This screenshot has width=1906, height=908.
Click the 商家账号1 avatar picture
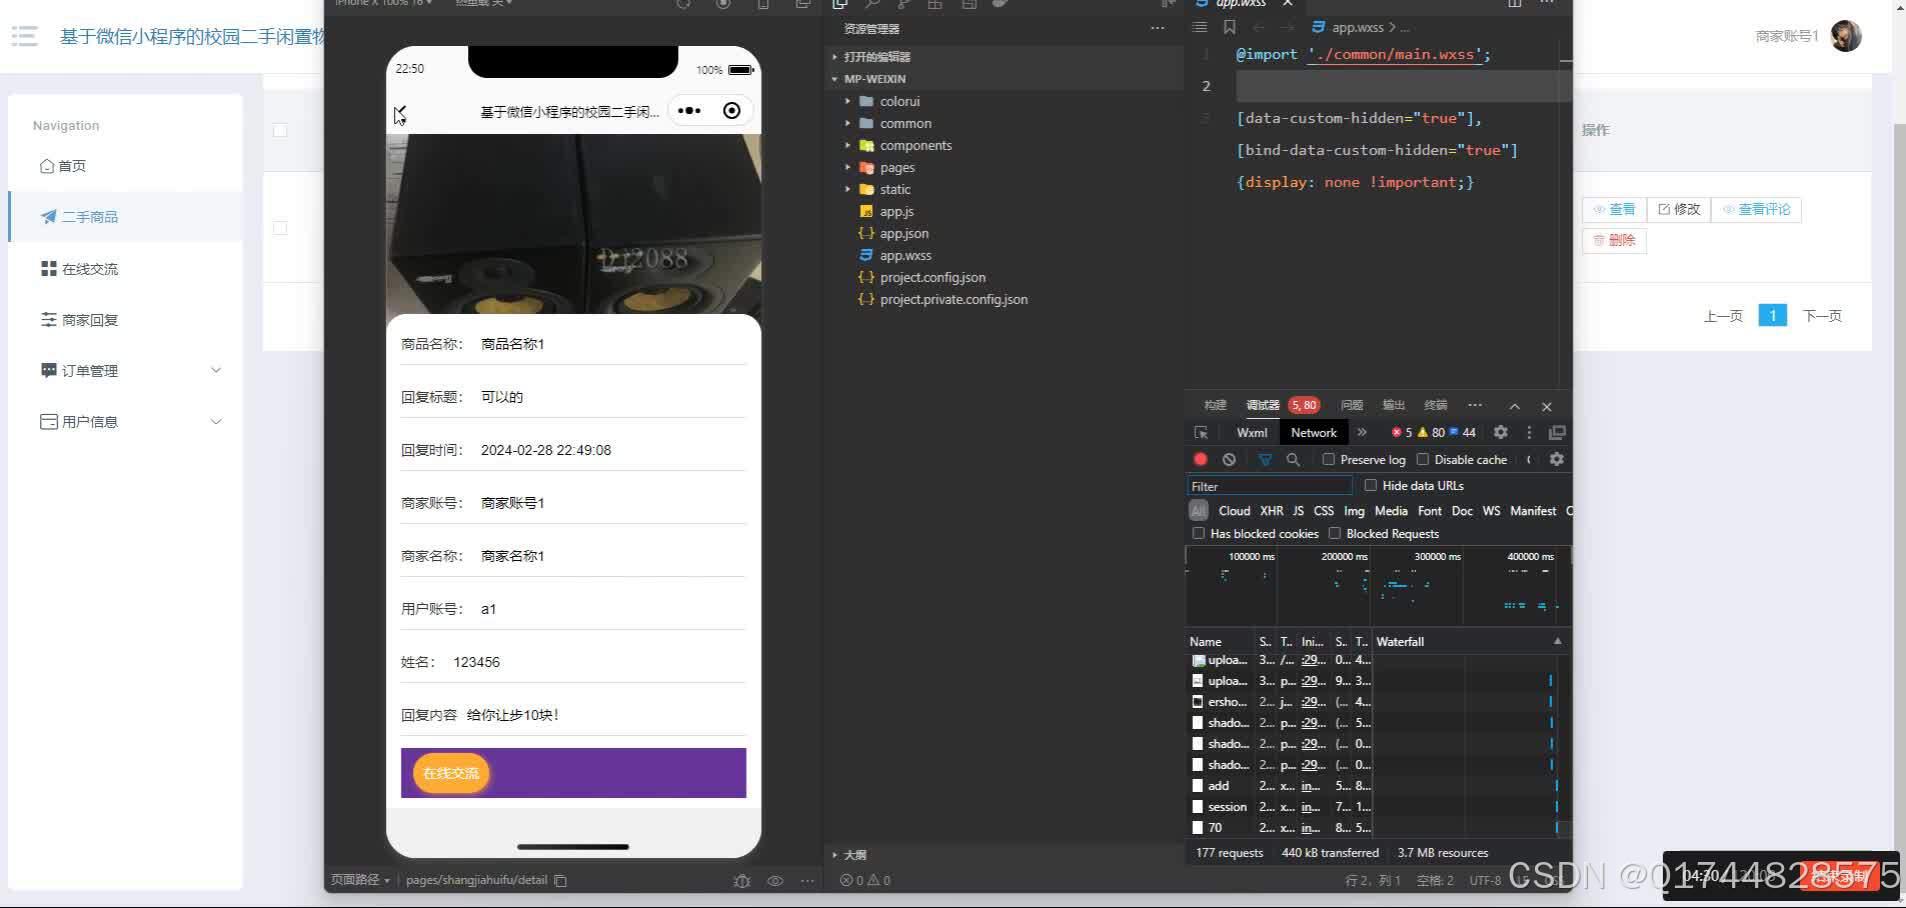[1845, 36]
